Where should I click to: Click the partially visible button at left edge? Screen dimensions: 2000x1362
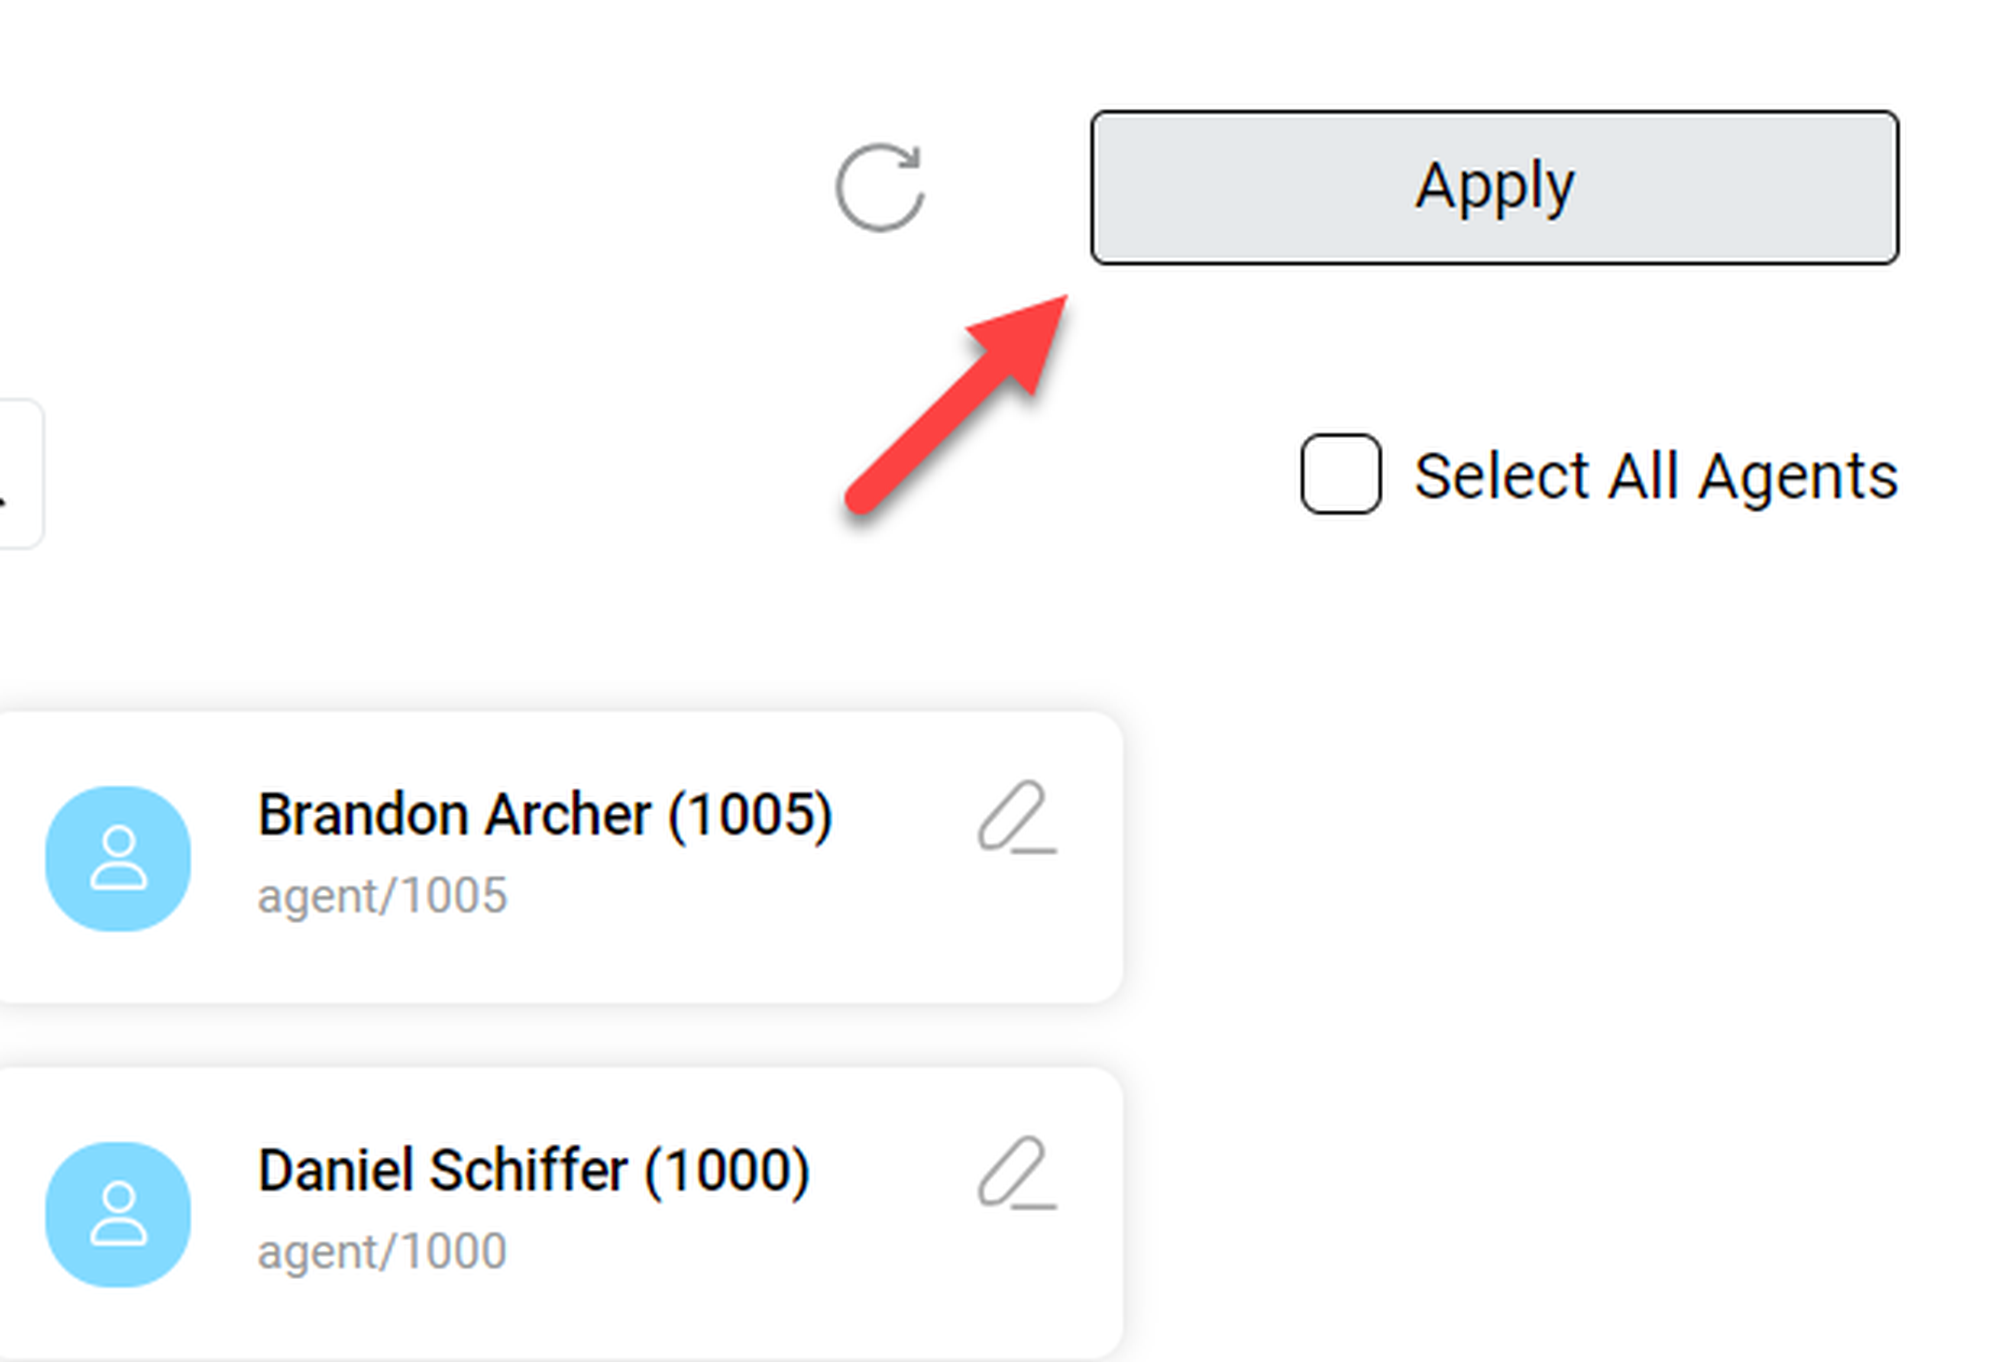[x=18, y=474]
